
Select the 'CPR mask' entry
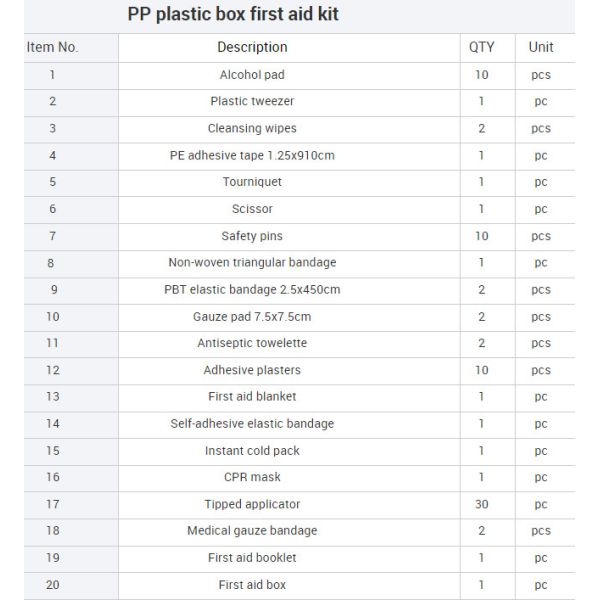coord(252,477)
